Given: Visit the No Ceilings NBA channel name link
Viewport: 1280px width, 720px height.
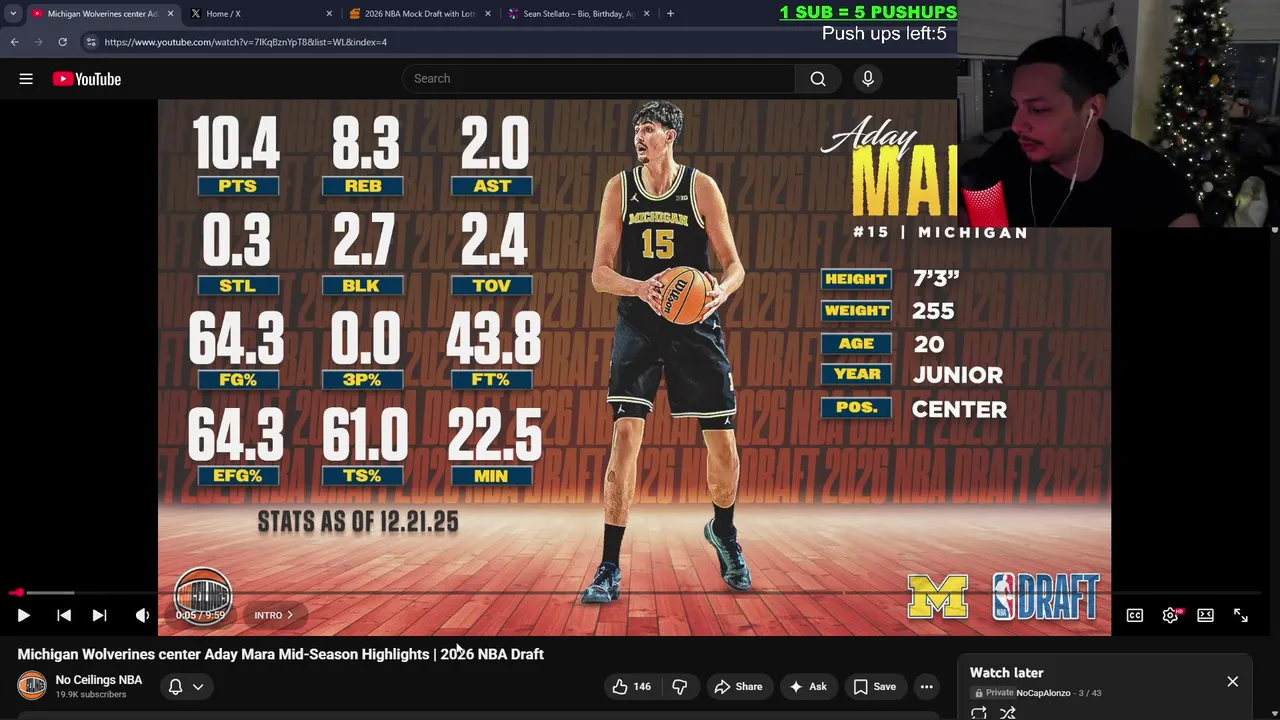Looking at the screenshot, I should pyautogui.click(x=99, y=680).
